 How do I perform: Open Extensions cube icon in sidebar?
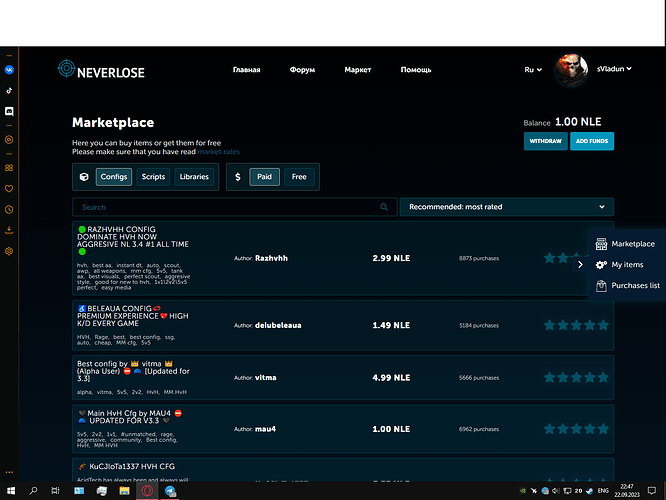coord(9,251)
